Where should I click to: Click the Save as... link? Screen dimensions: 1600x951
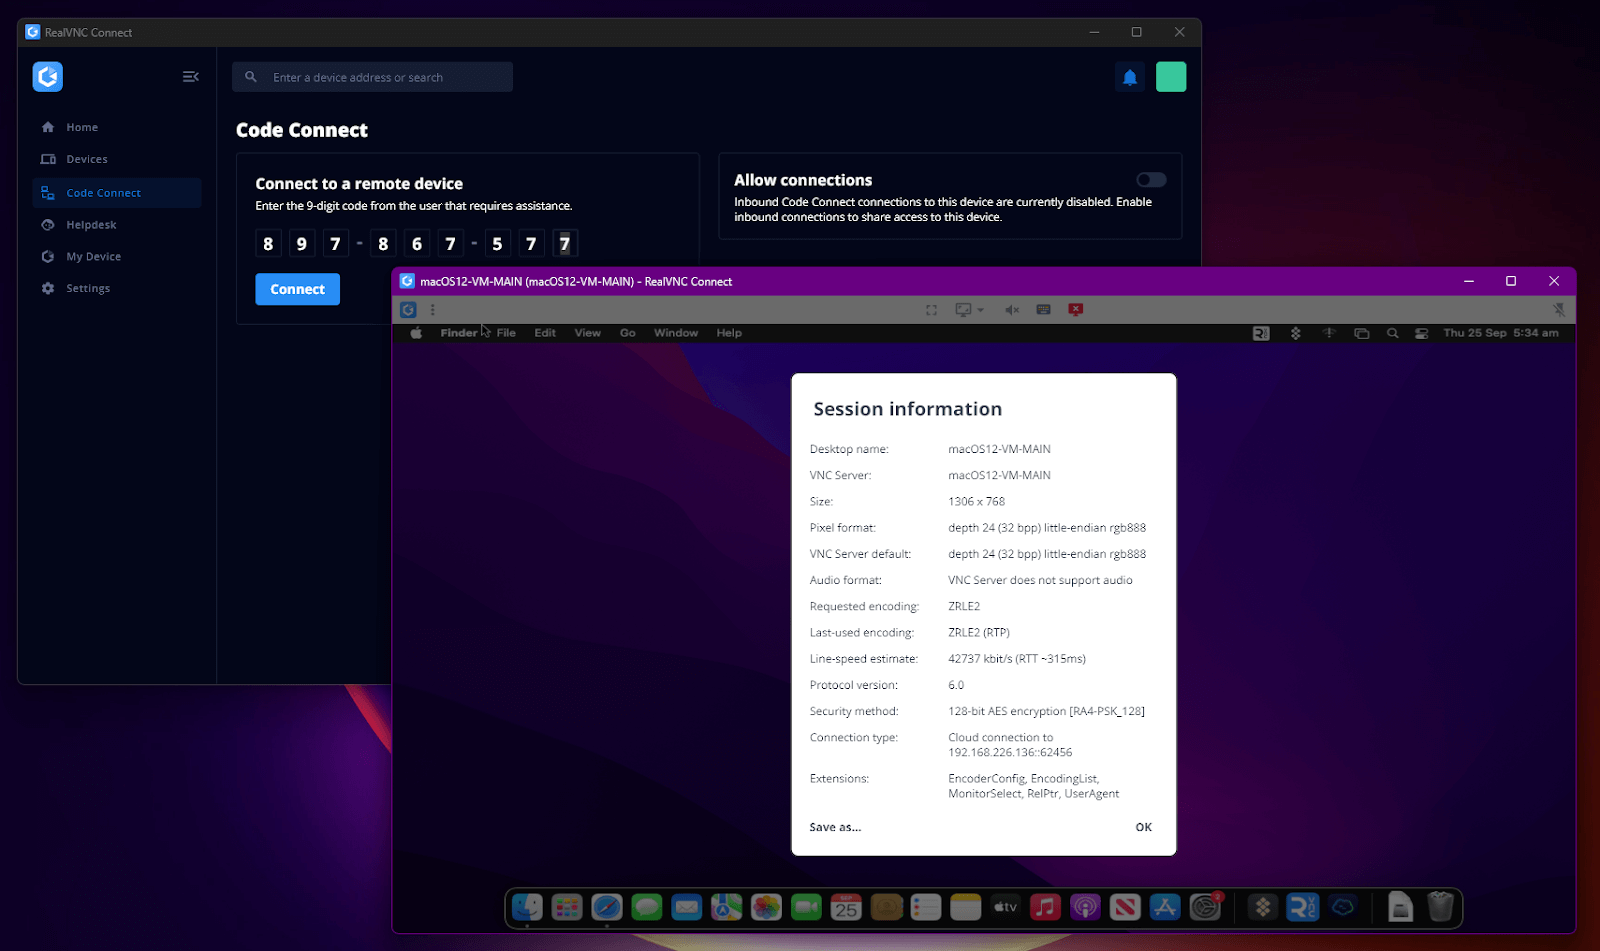(835, 827)
